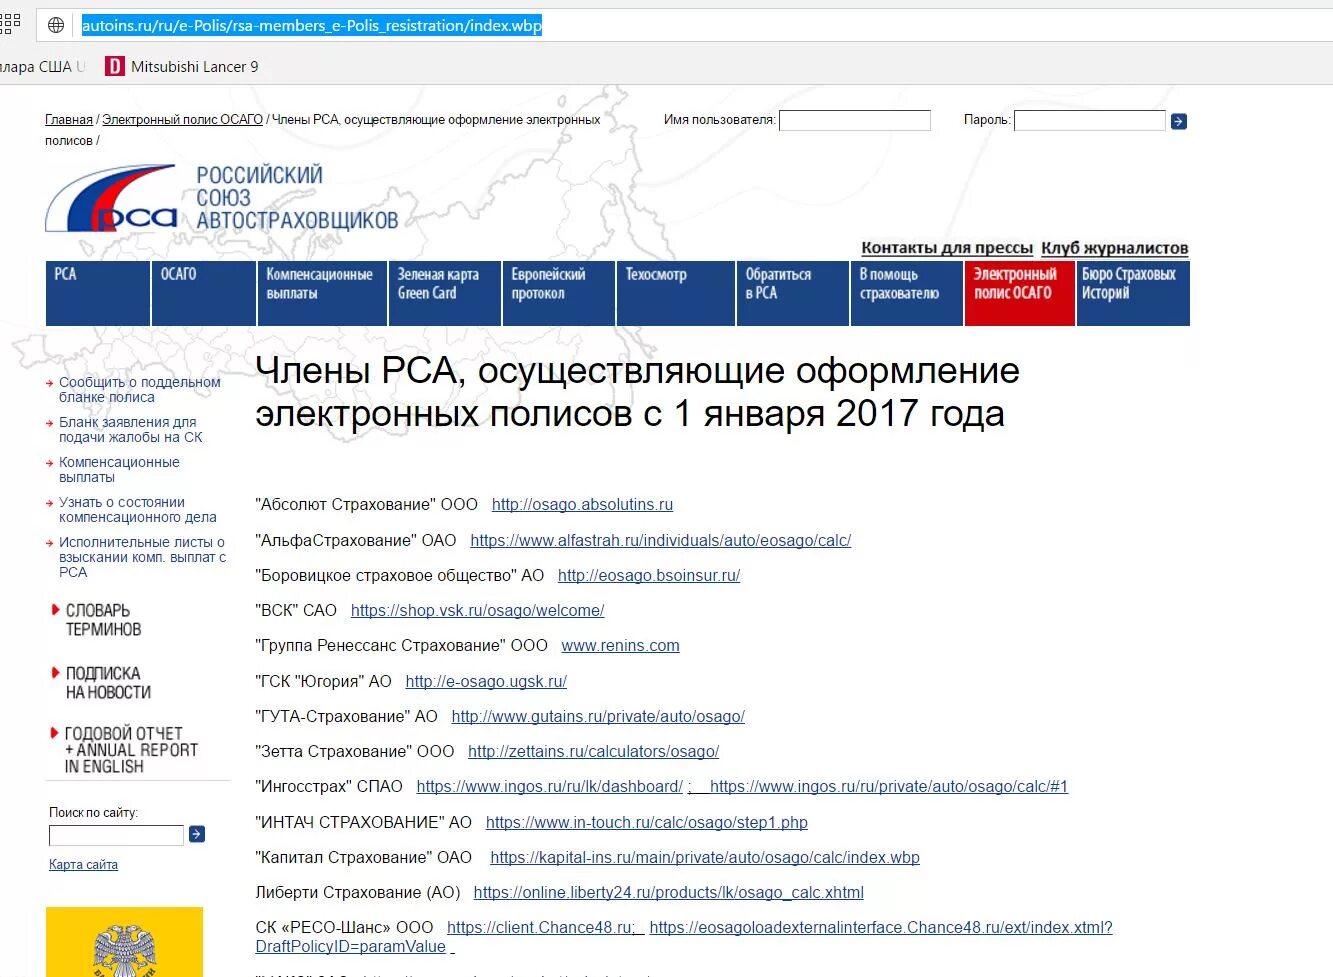Viewport: 1333px width, 977px height.
Task: Open e-osago.ugsk.ru link
Action: 486,682
